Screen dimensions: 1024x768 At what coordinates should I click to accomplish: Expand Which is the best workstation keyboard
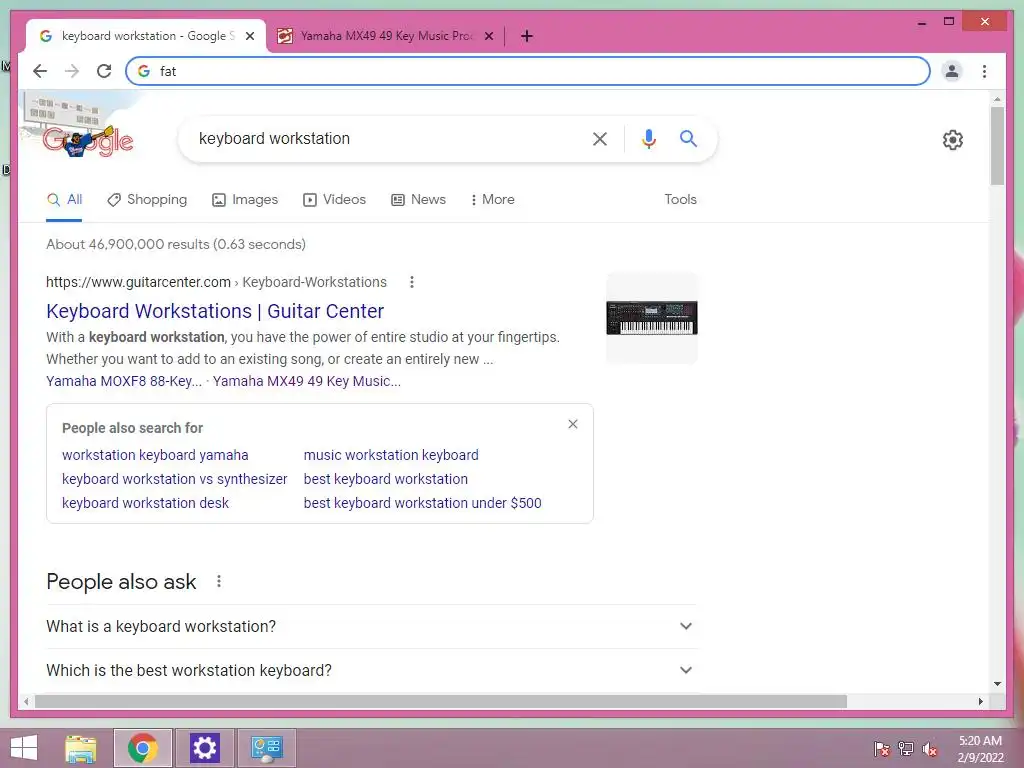point(372,670)
